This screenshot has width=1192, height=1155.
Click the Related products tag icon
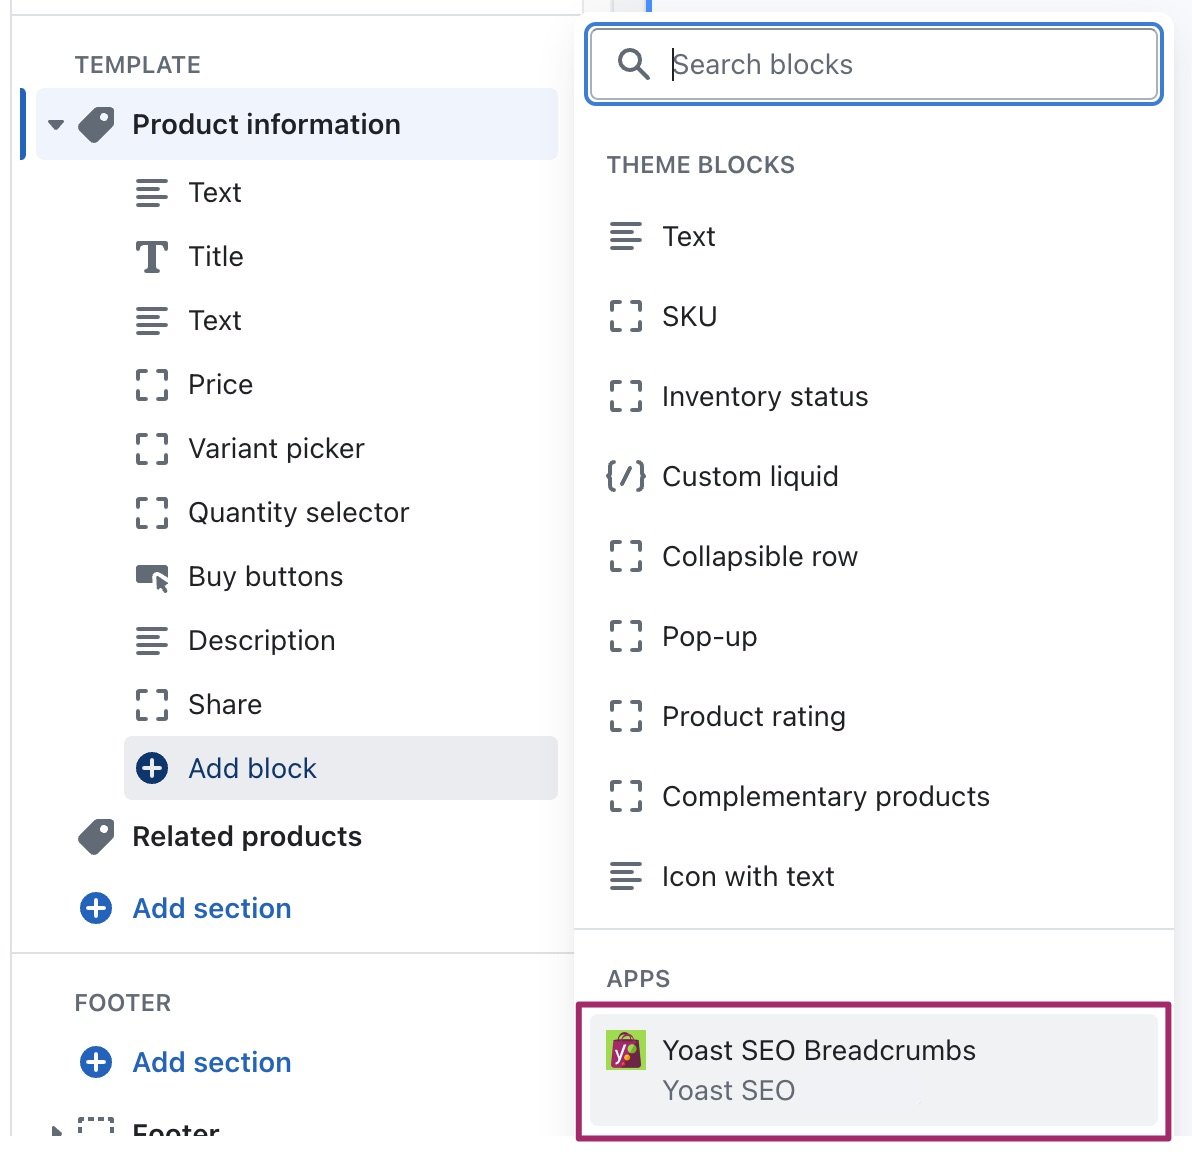click(x=97, y=837)
